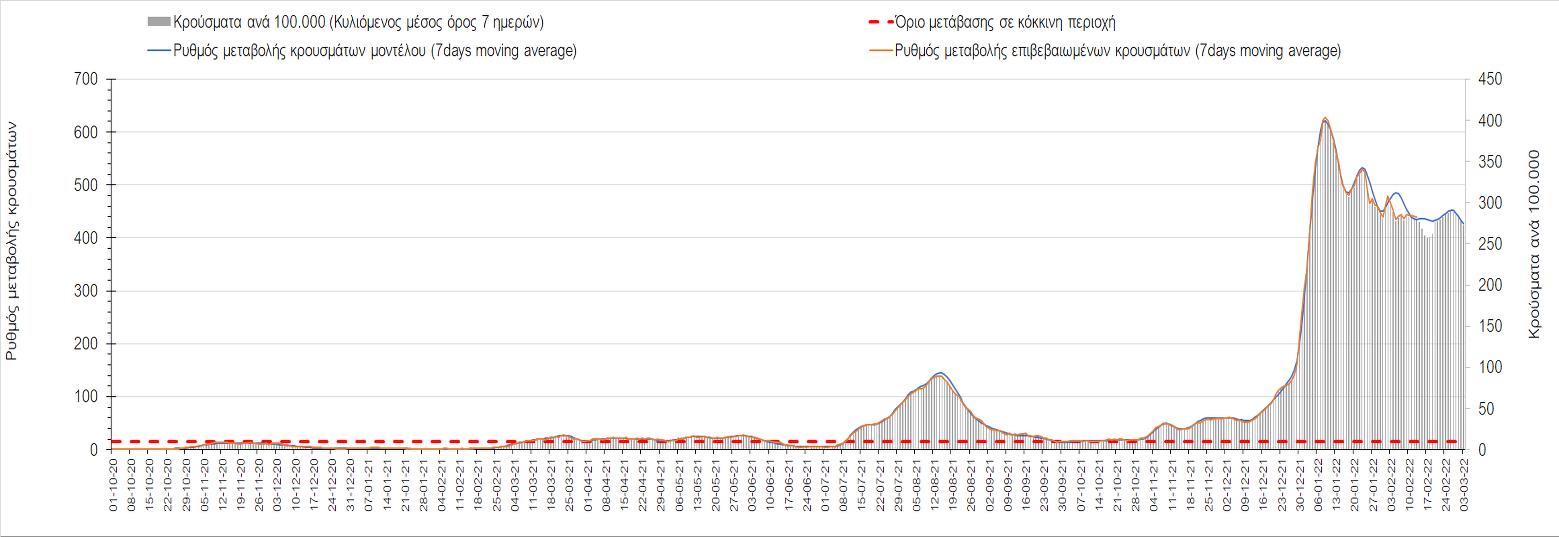1559x537 pixels.
Task: Click left axis title 'Ρυθμός μεταβολής κρουσμάτων'
Action: click(13, 240)
